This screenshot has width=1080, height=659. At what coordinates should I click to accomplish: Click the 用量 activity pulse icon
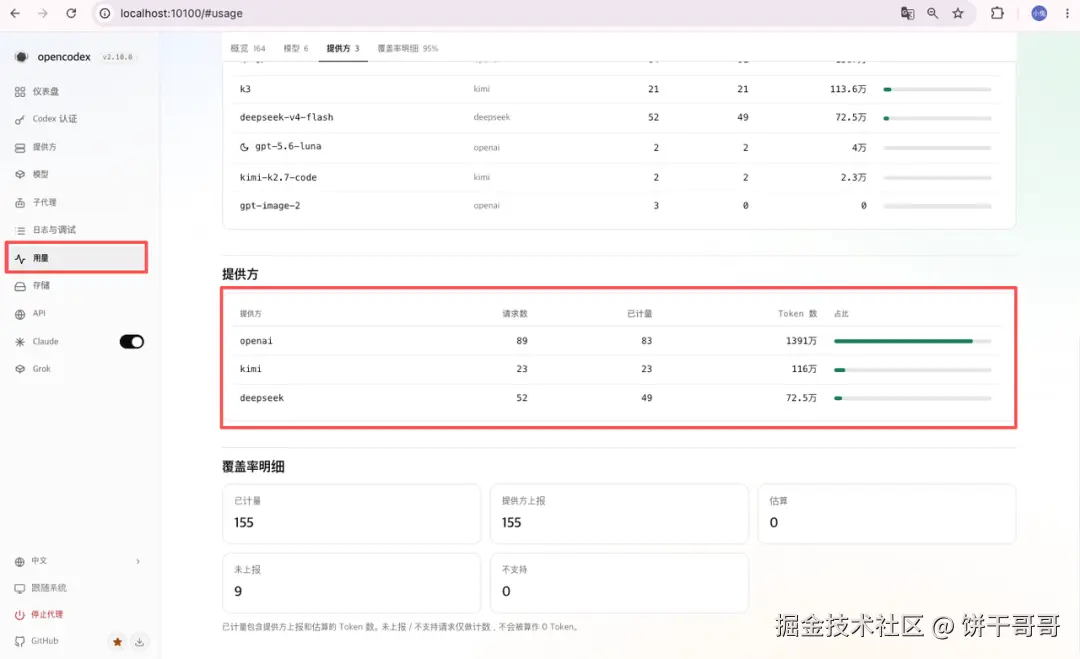[20, 259]
